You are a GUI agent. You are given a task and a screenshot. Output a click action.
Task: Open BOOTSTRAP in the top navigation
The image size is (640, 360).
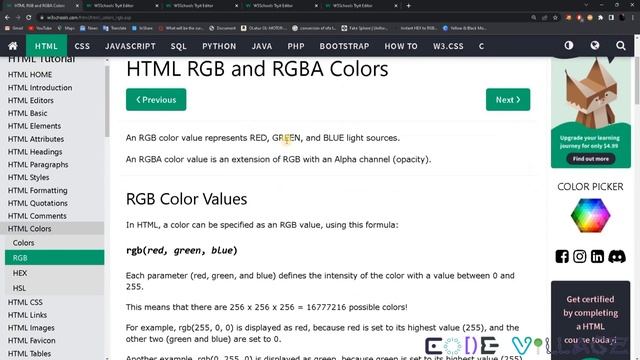(344, 46)
